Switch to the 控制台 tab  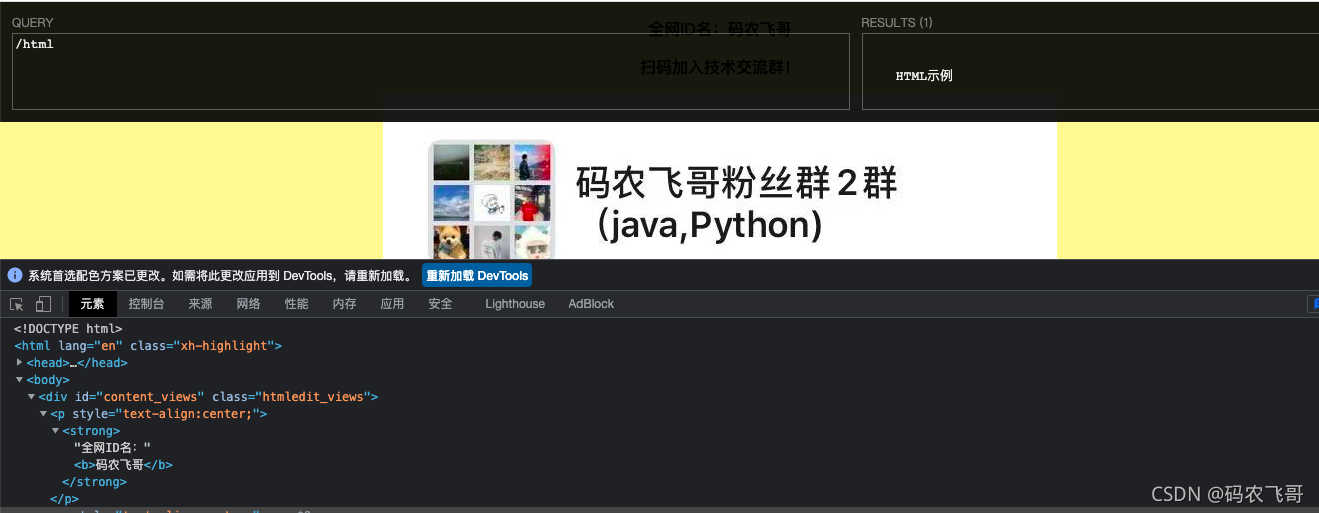[x=147, y=304]
